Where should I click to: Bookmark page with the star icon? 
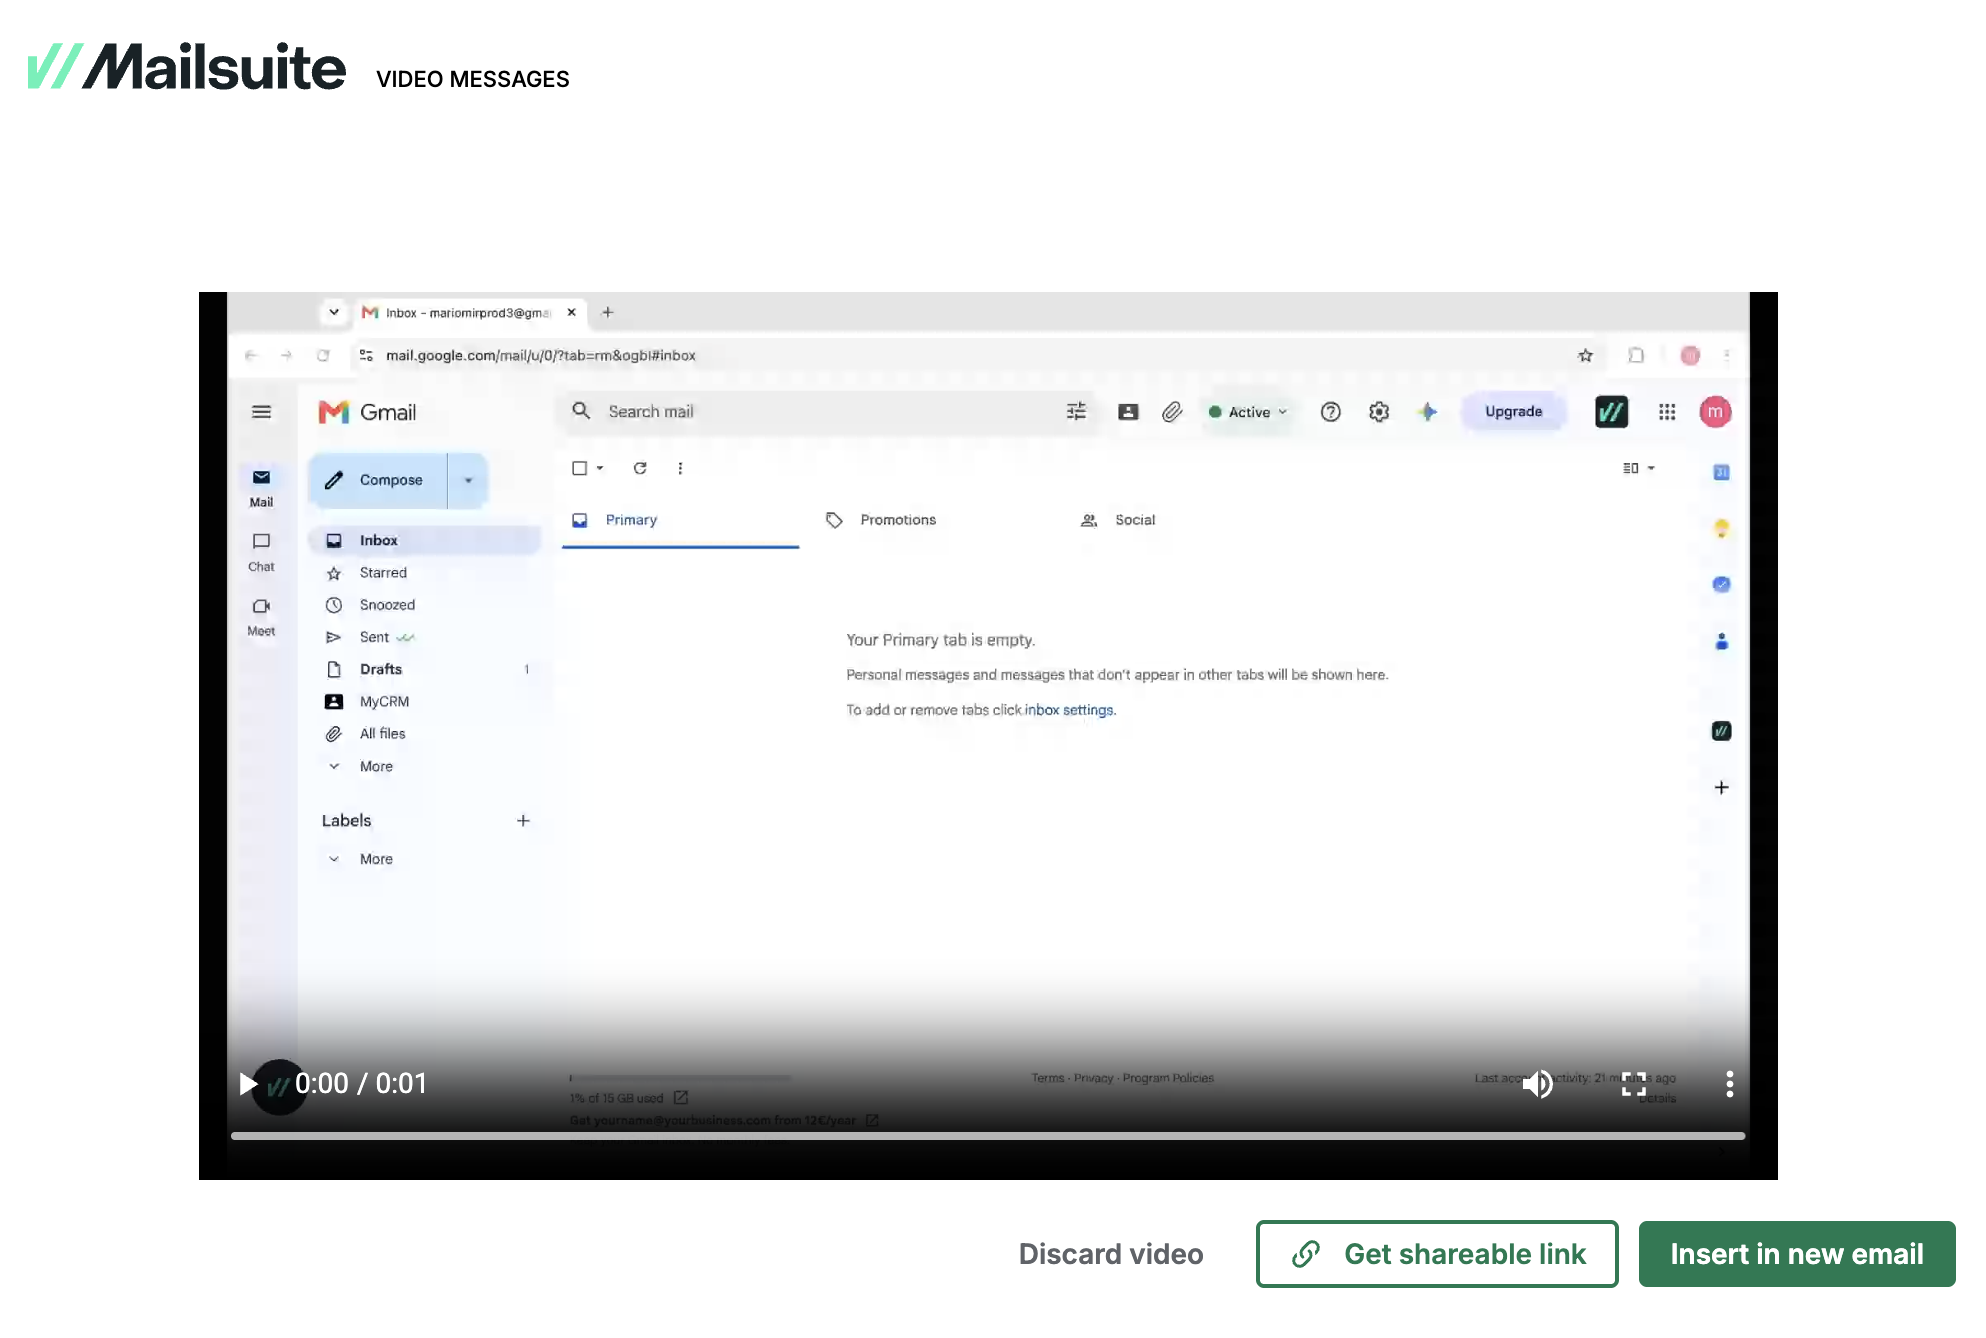(1585, 355)
